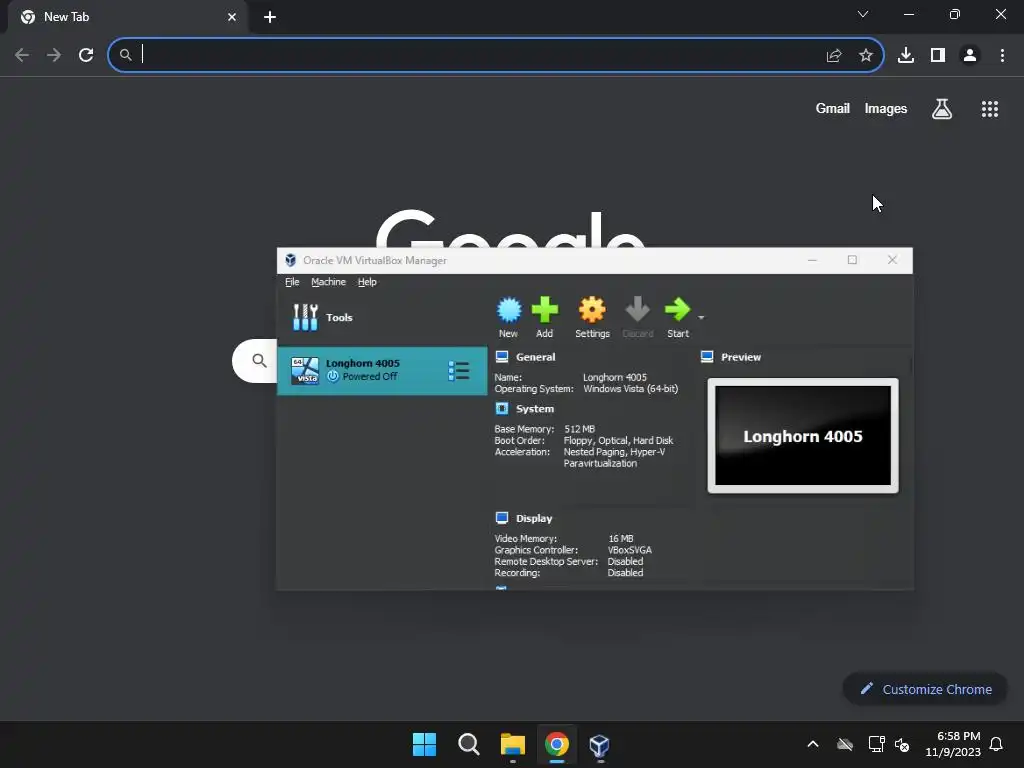
Task: Open the clock showing 6:58 PM
Action: pyautogui.click(x=953, y=744)
